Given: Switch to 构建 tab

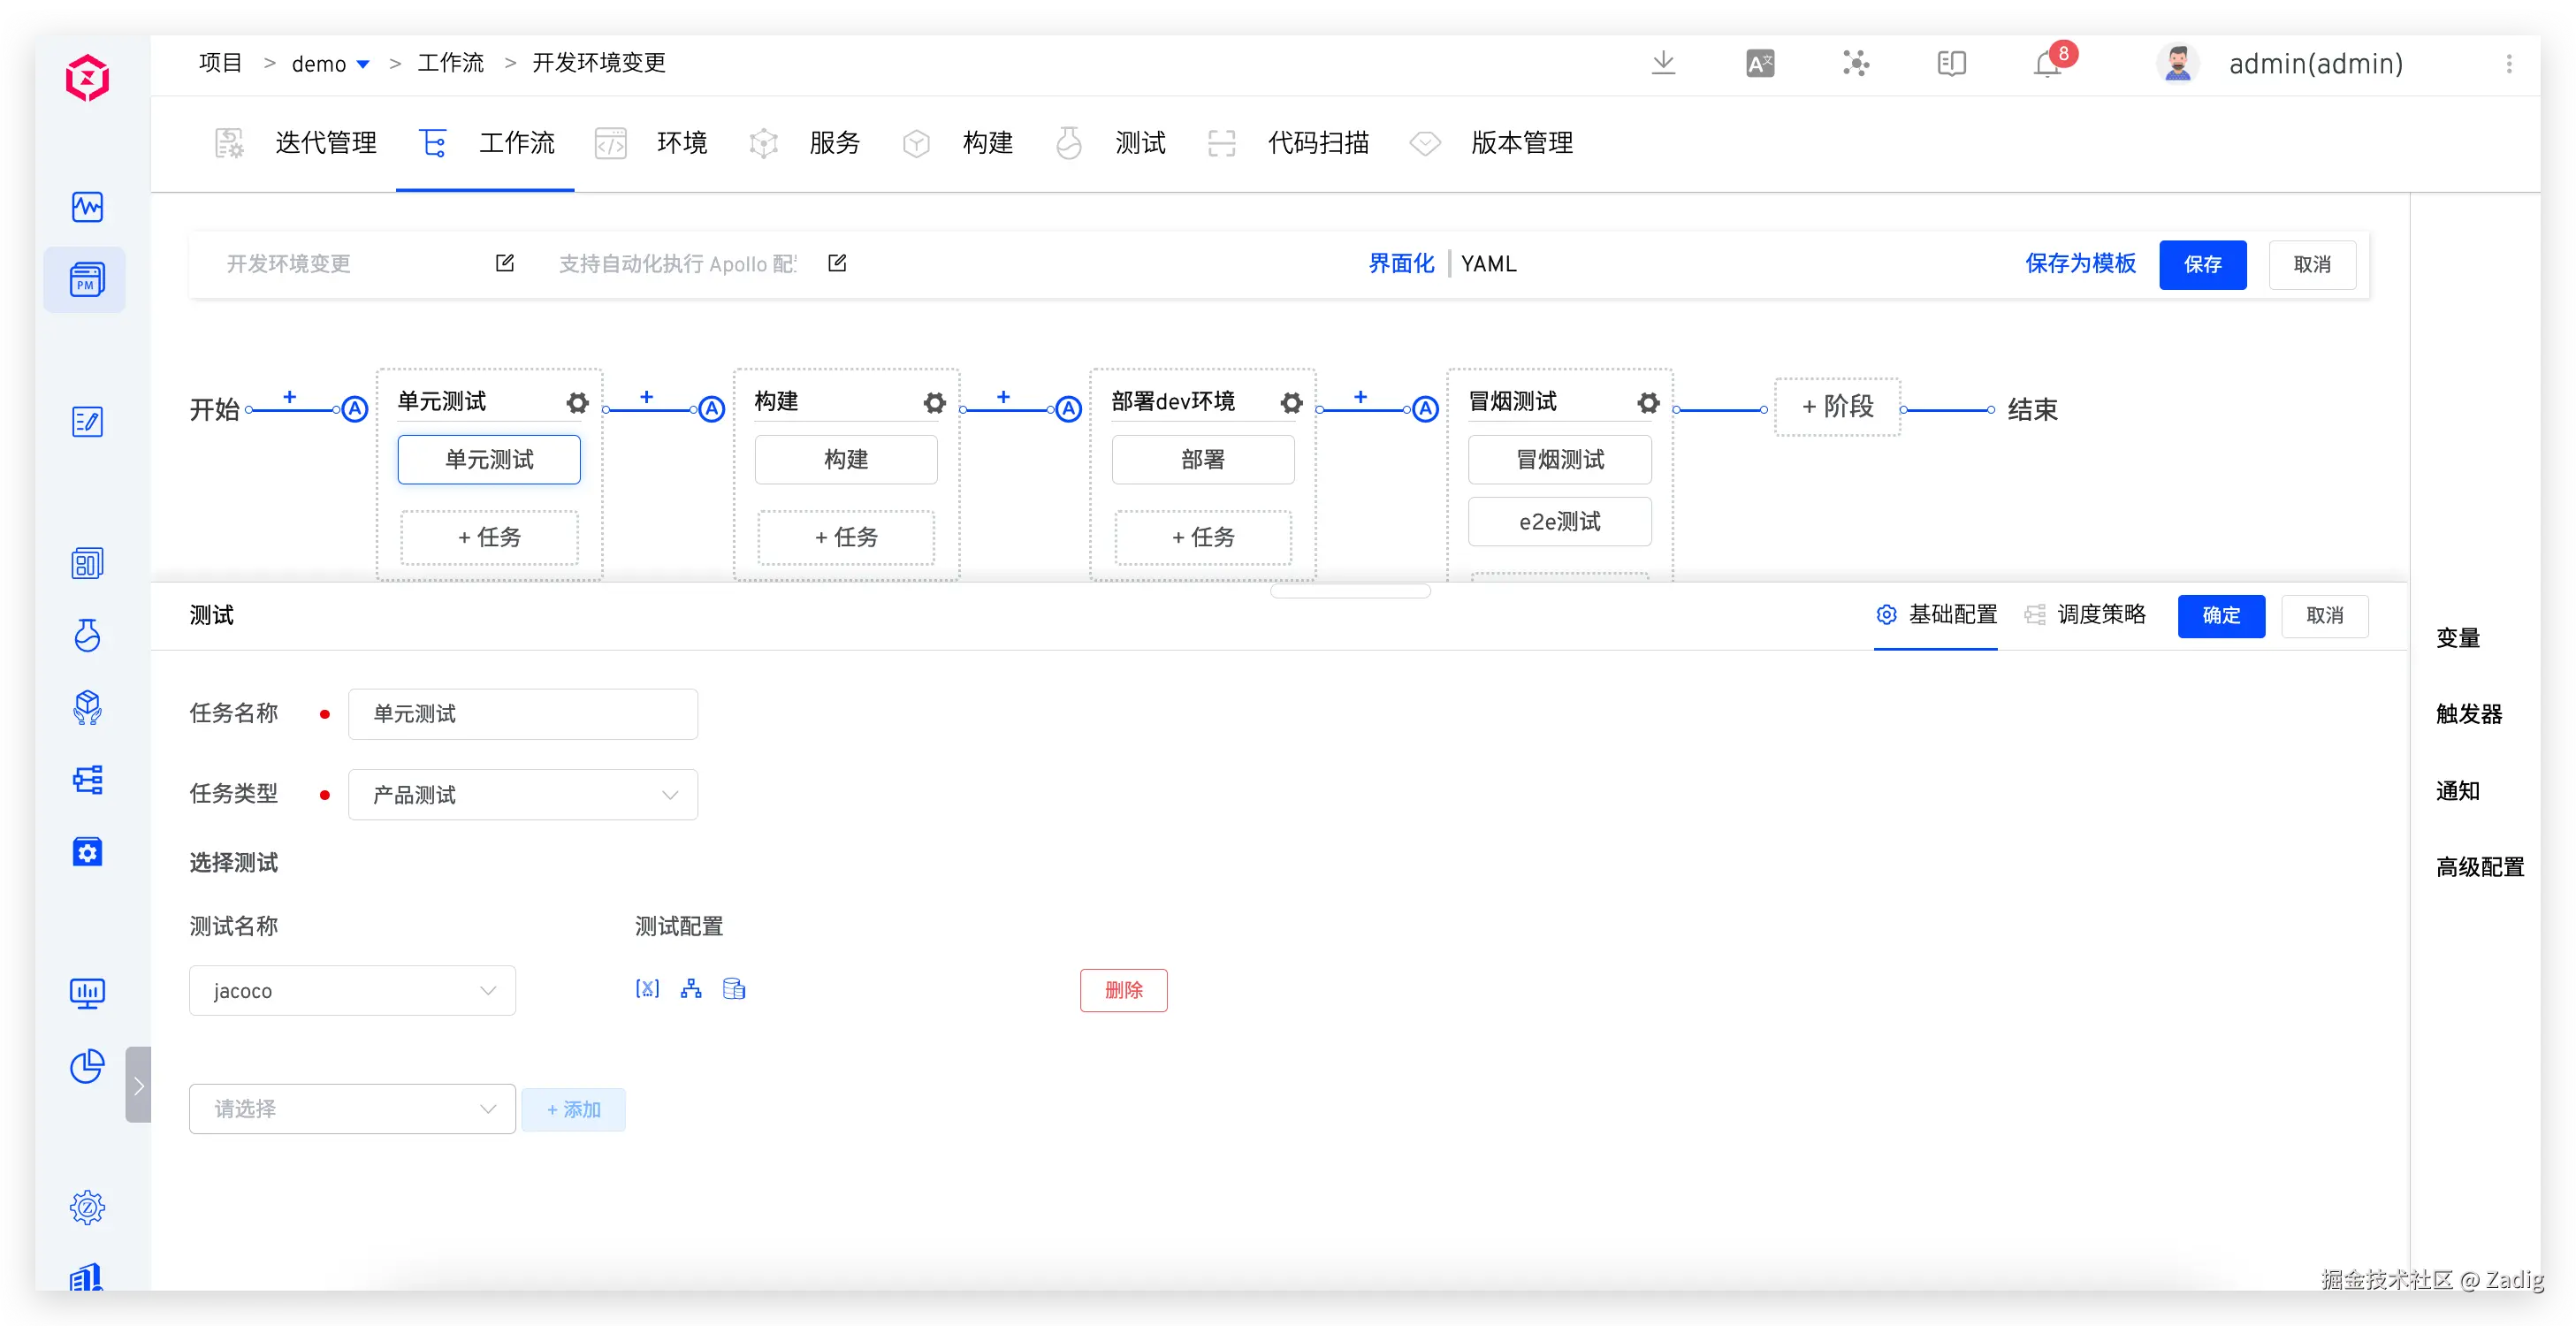Looking at the screenshot, I should tap(957, 143).
